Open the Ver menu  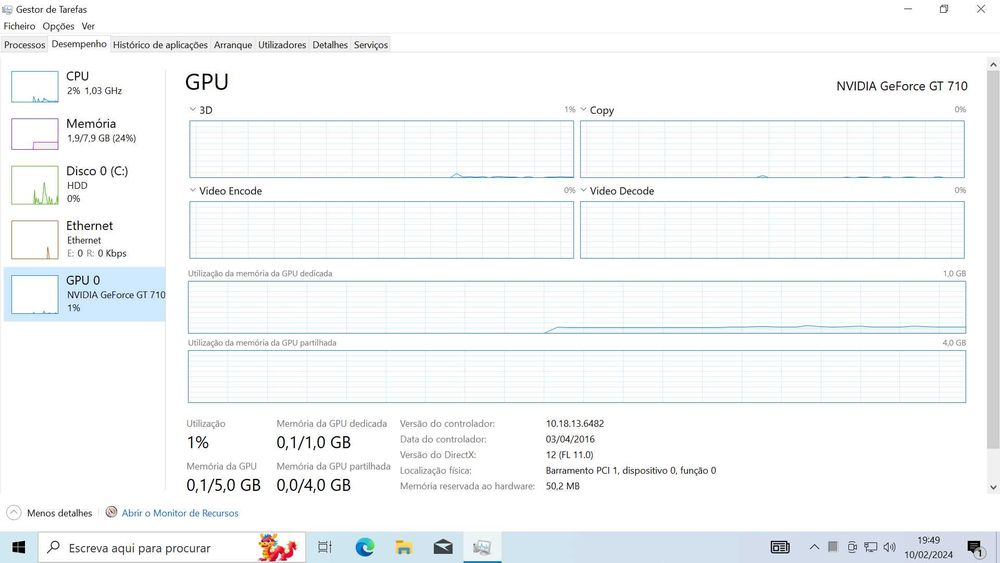(88, 26)
